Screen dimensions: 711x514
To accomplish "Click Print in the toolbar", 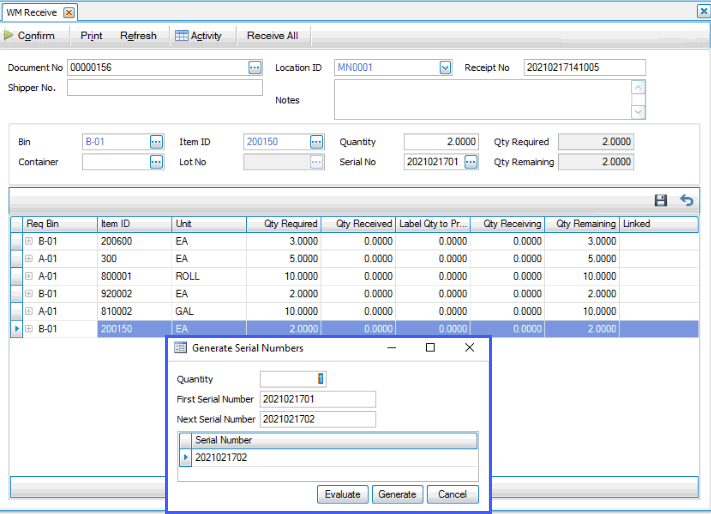I will click(91, 36).
